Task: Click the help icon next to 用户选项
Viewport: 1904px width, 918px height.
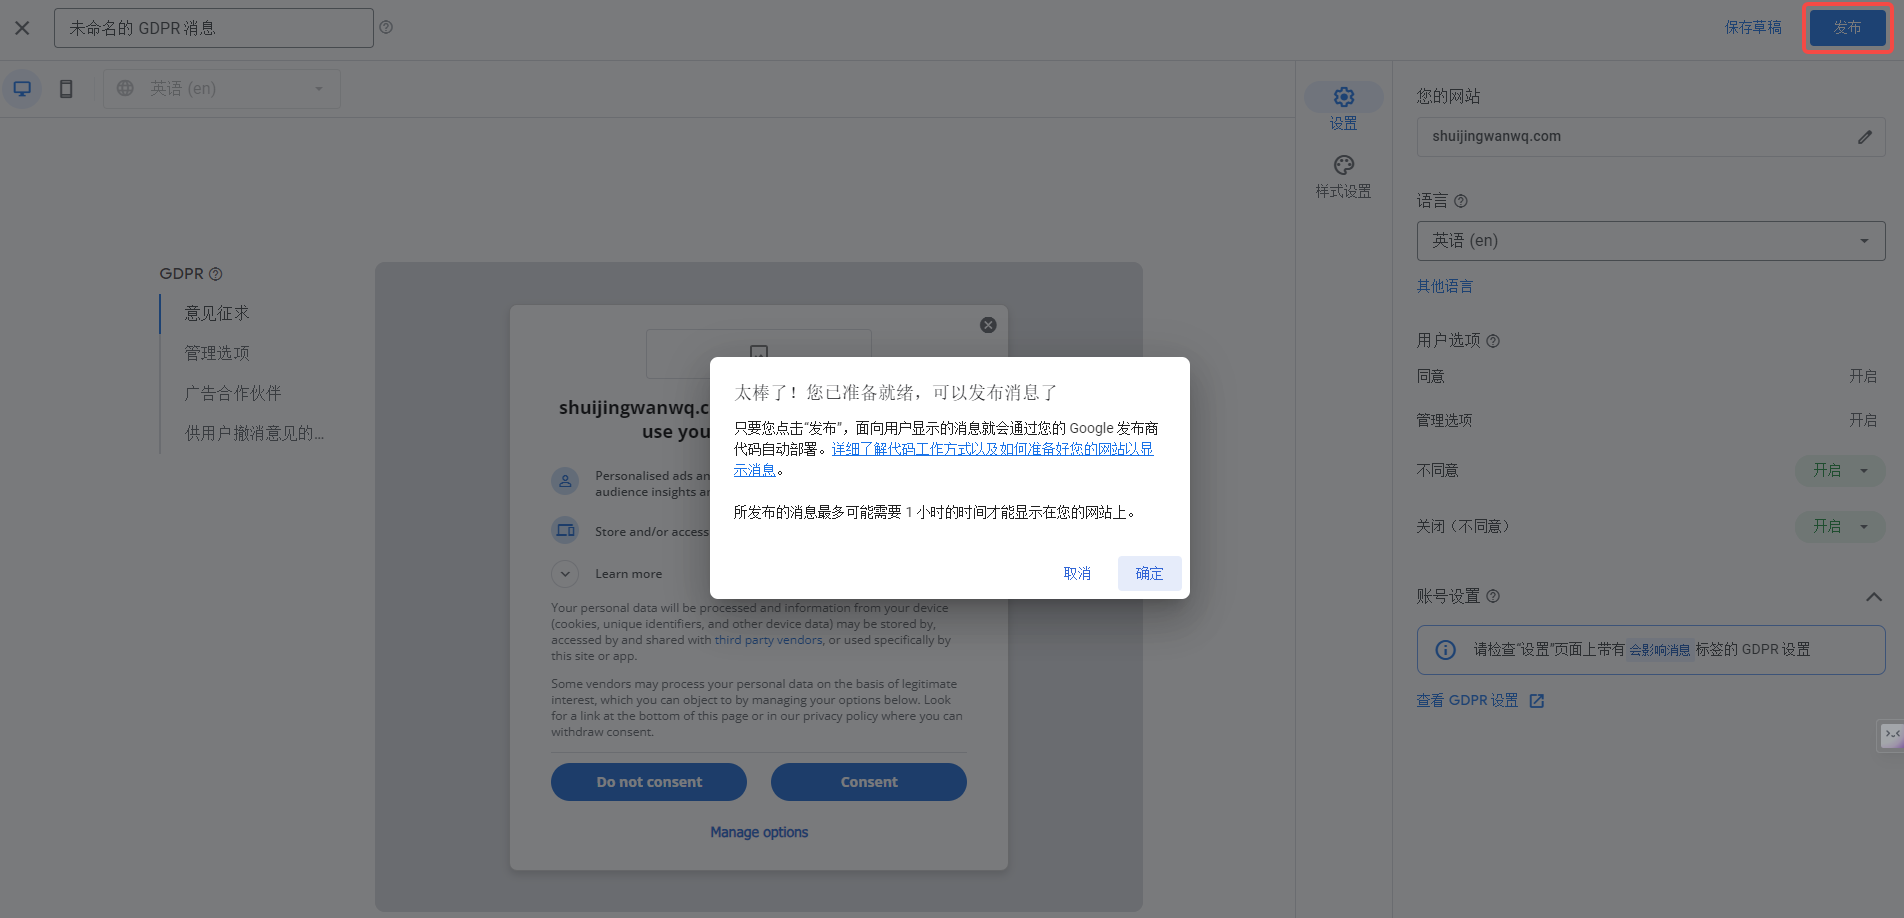Action: tap(1493, 341)
